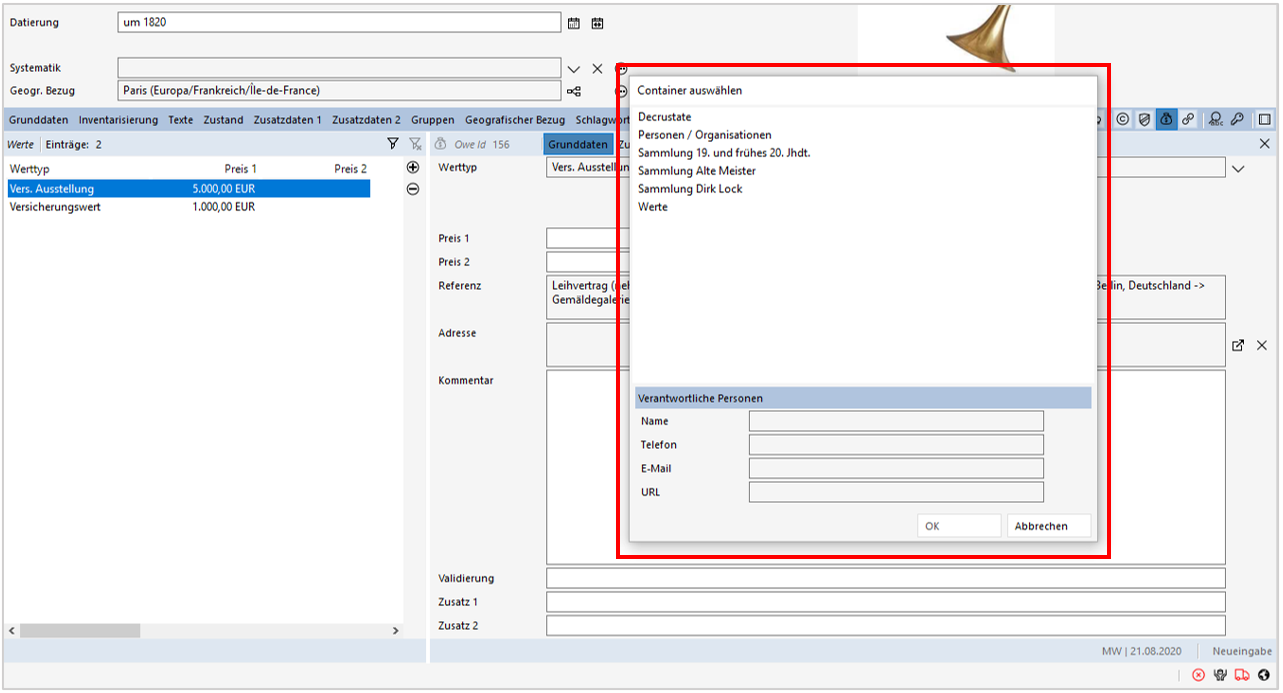Clear the filter using the funnel-x icon

[416, 143]
